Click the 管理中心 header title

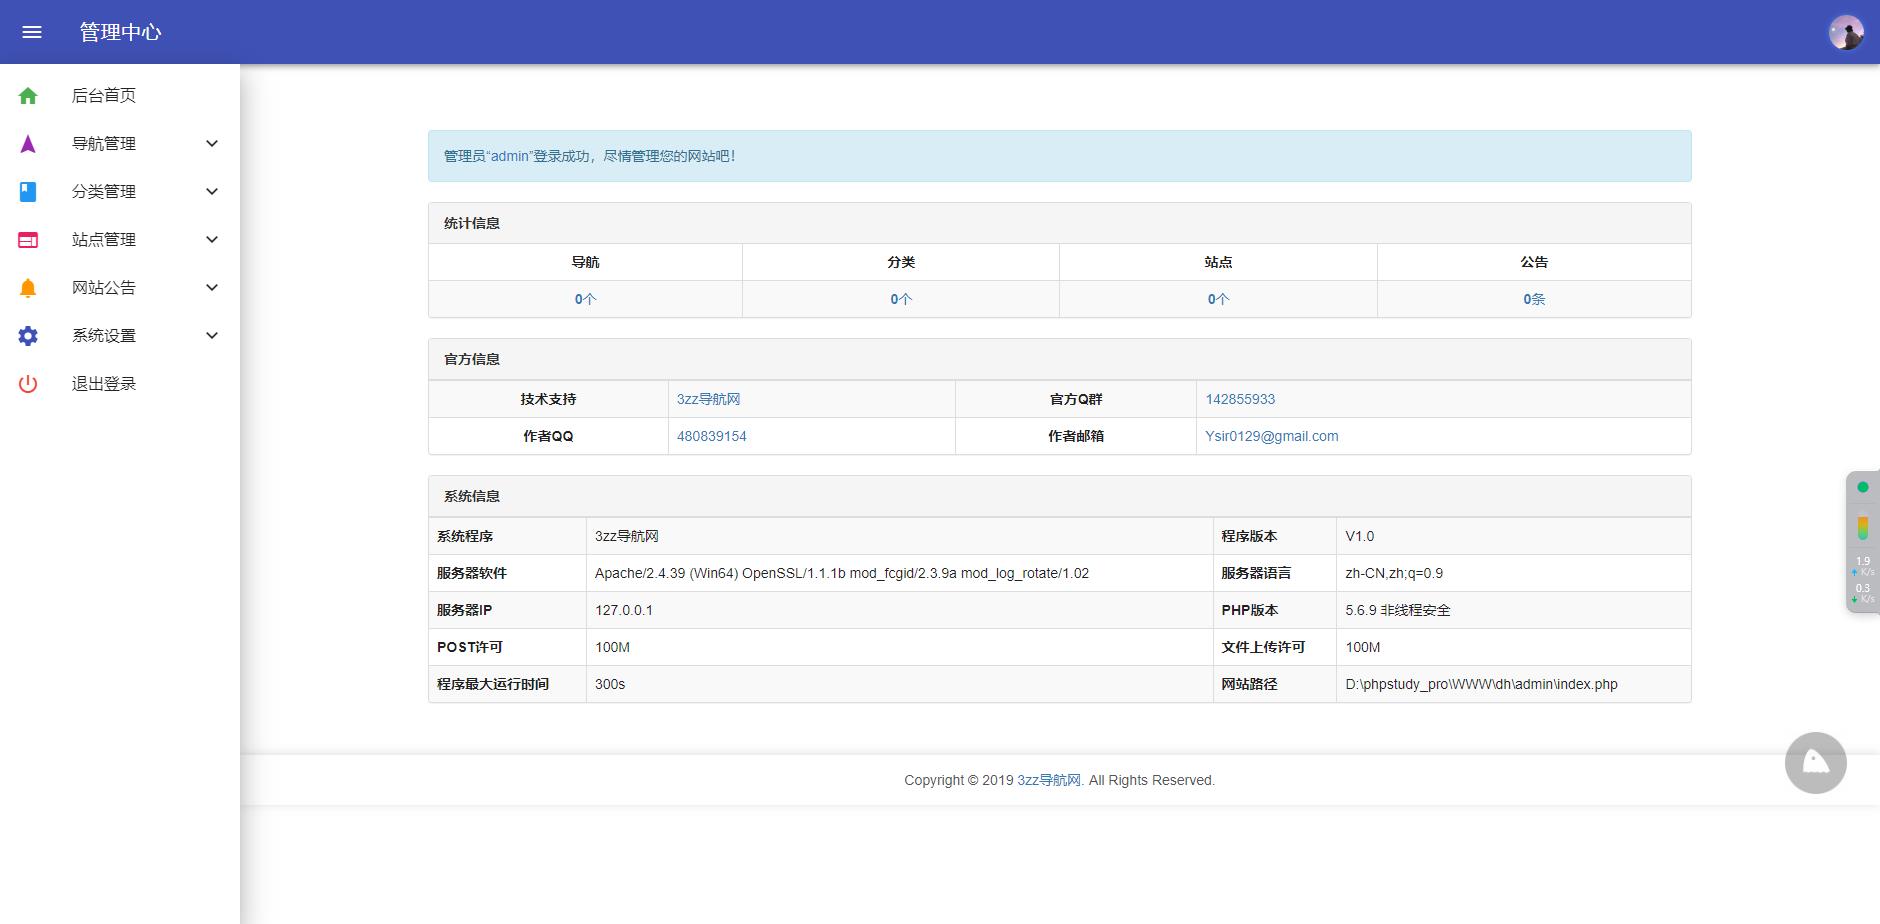(x=120, y=32)
